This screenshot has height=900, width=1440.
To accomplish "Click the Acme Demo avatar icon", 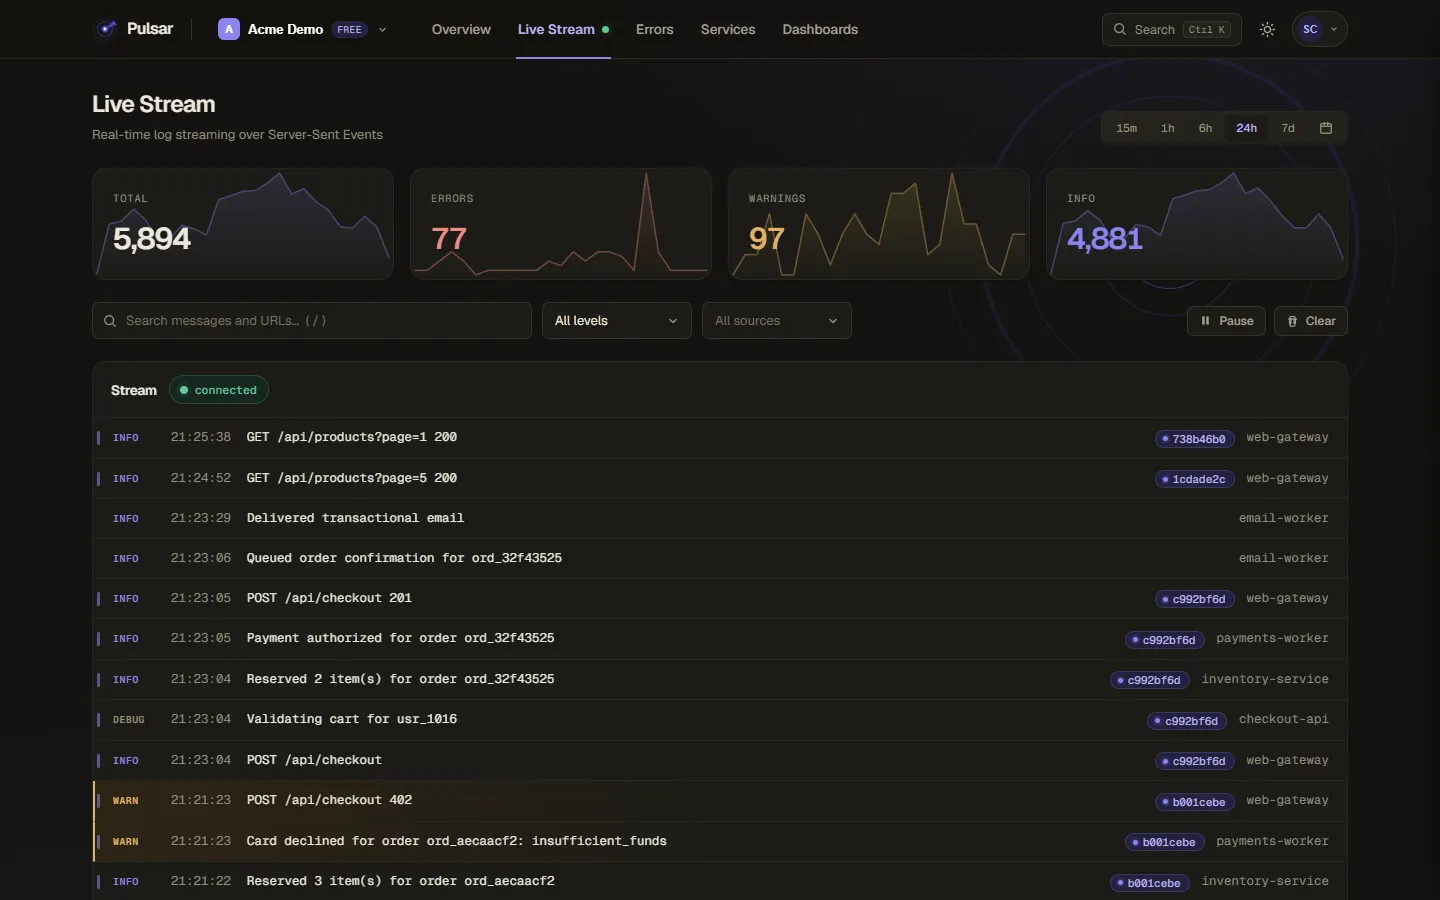I will click(229, 29).
